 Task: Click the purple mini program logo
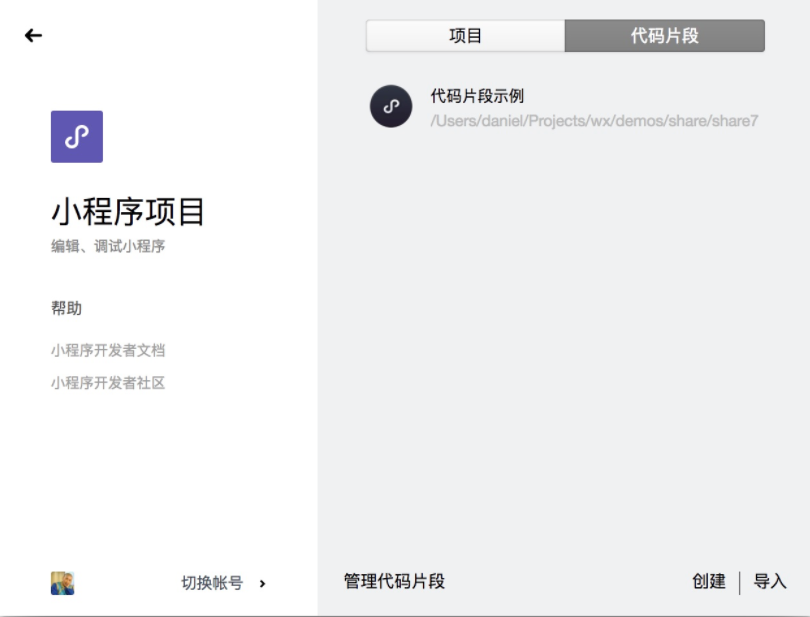click(x=77, y=137)
